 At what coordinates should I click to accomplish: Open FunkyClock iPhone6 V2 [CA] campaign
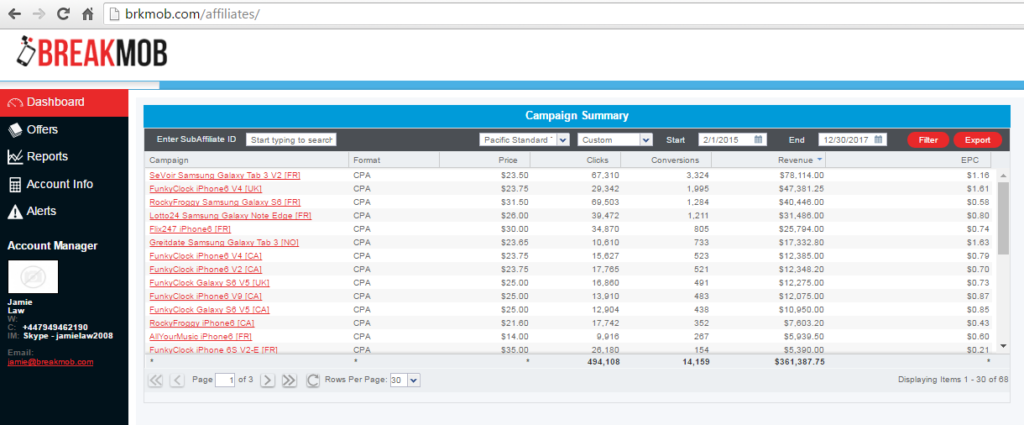pos(206,269)
